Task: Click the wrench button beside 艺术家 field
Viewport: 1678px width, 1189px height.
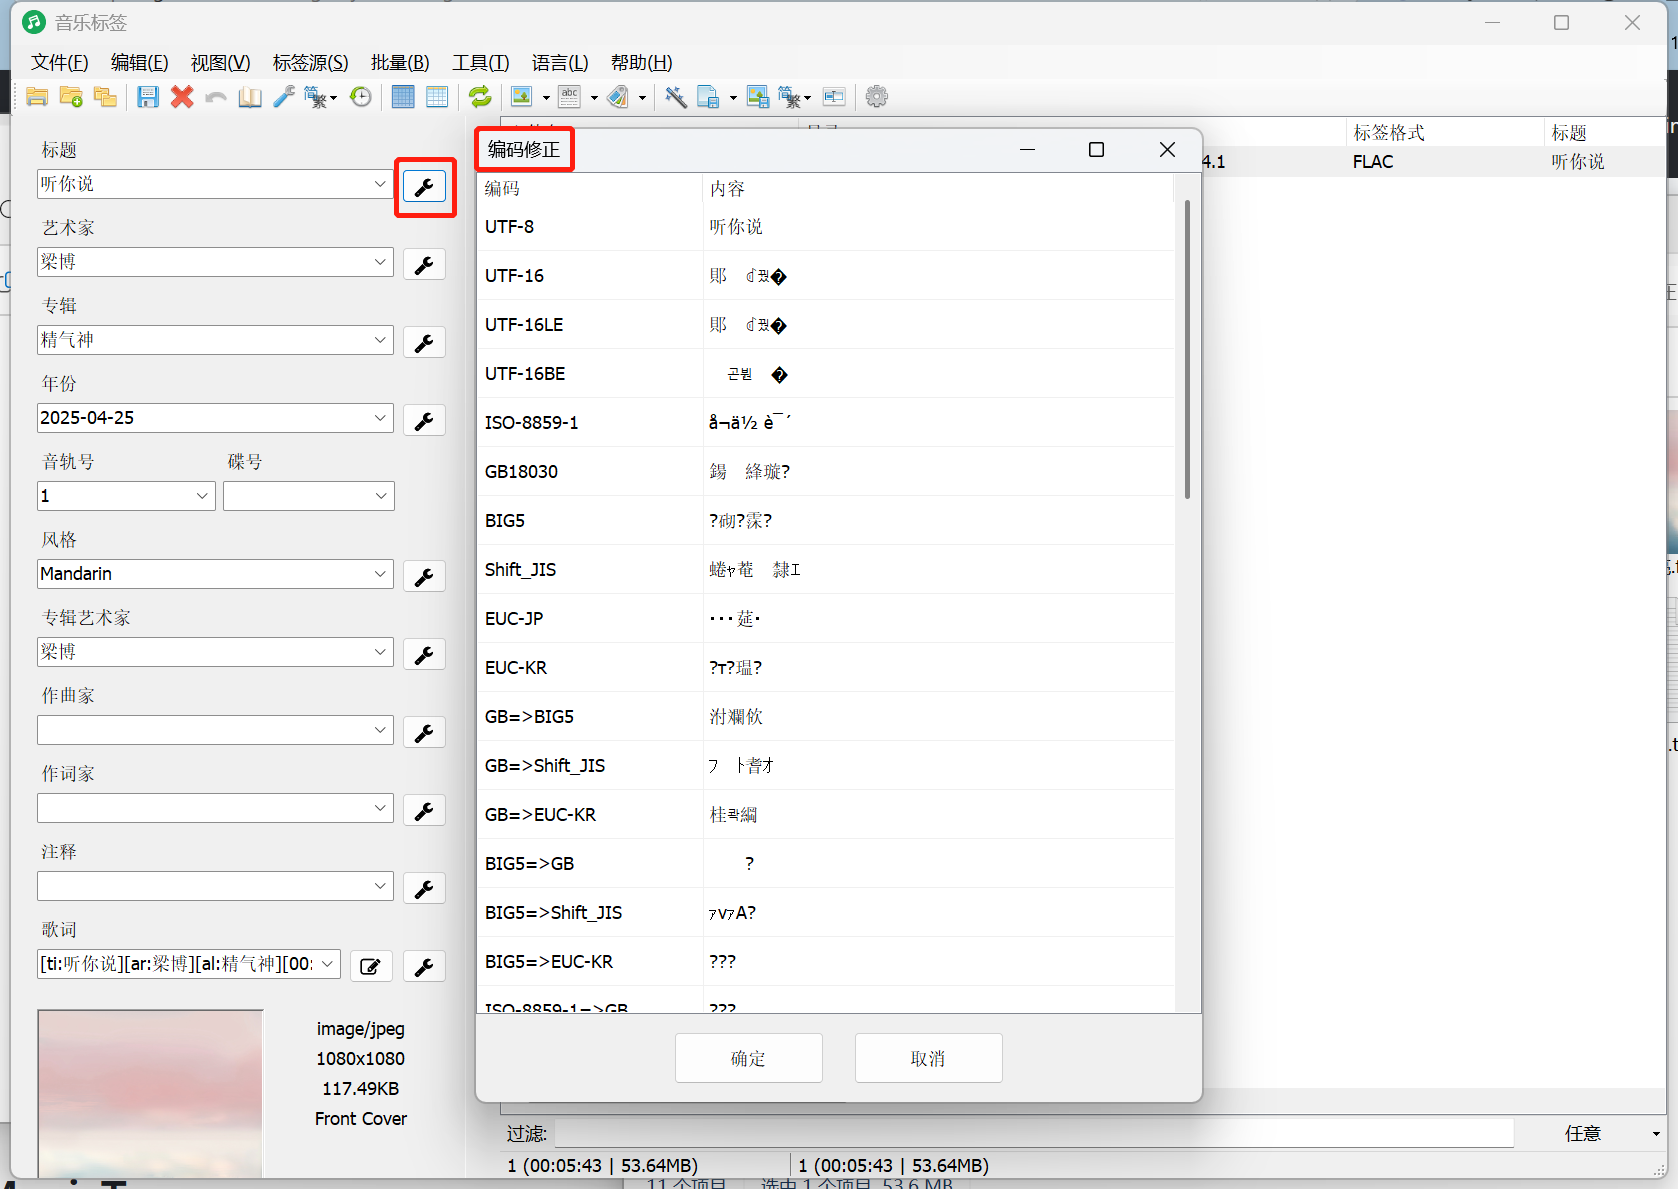Action: coord(424,265)
